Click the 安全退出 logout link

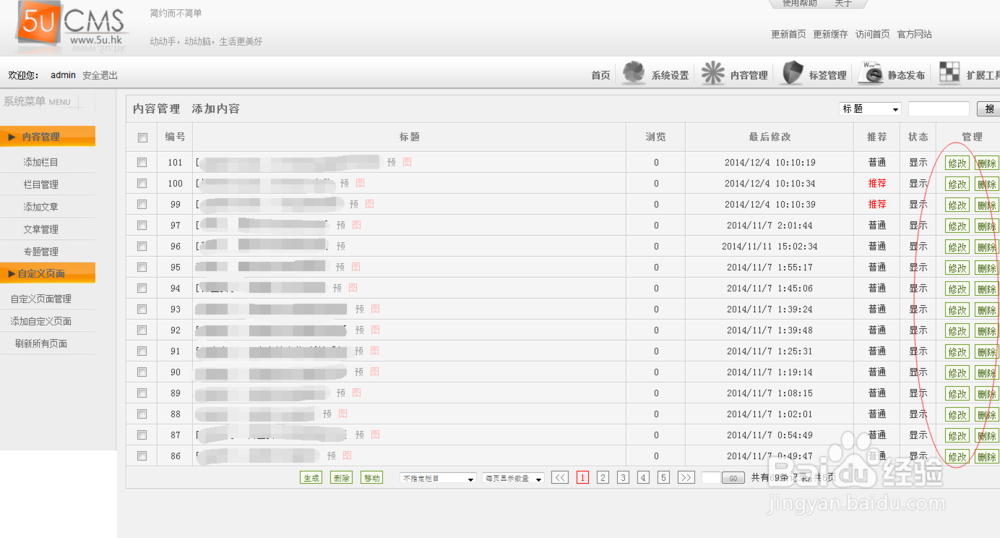coord(100,75)
